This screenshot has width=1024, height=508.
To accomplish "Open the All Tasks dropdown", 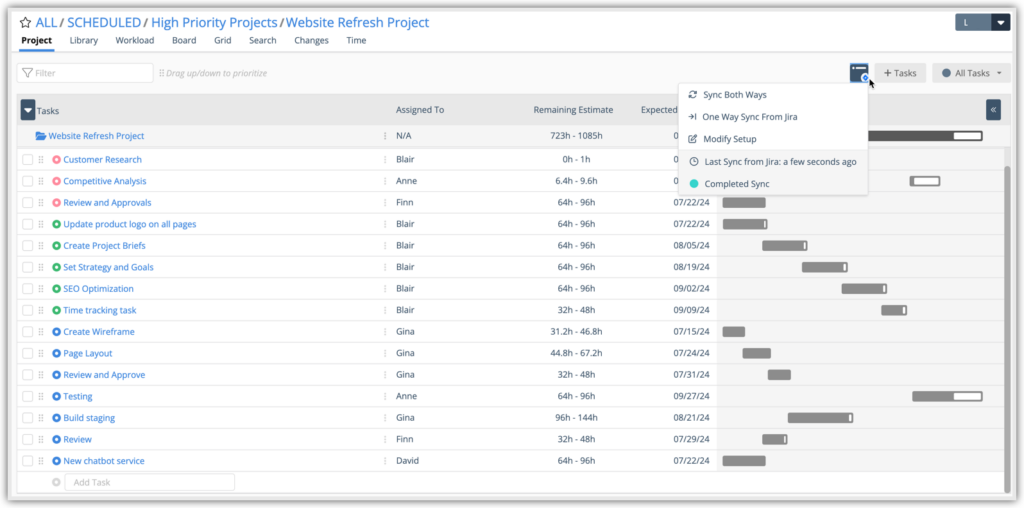I will click(x=971, y=73).
